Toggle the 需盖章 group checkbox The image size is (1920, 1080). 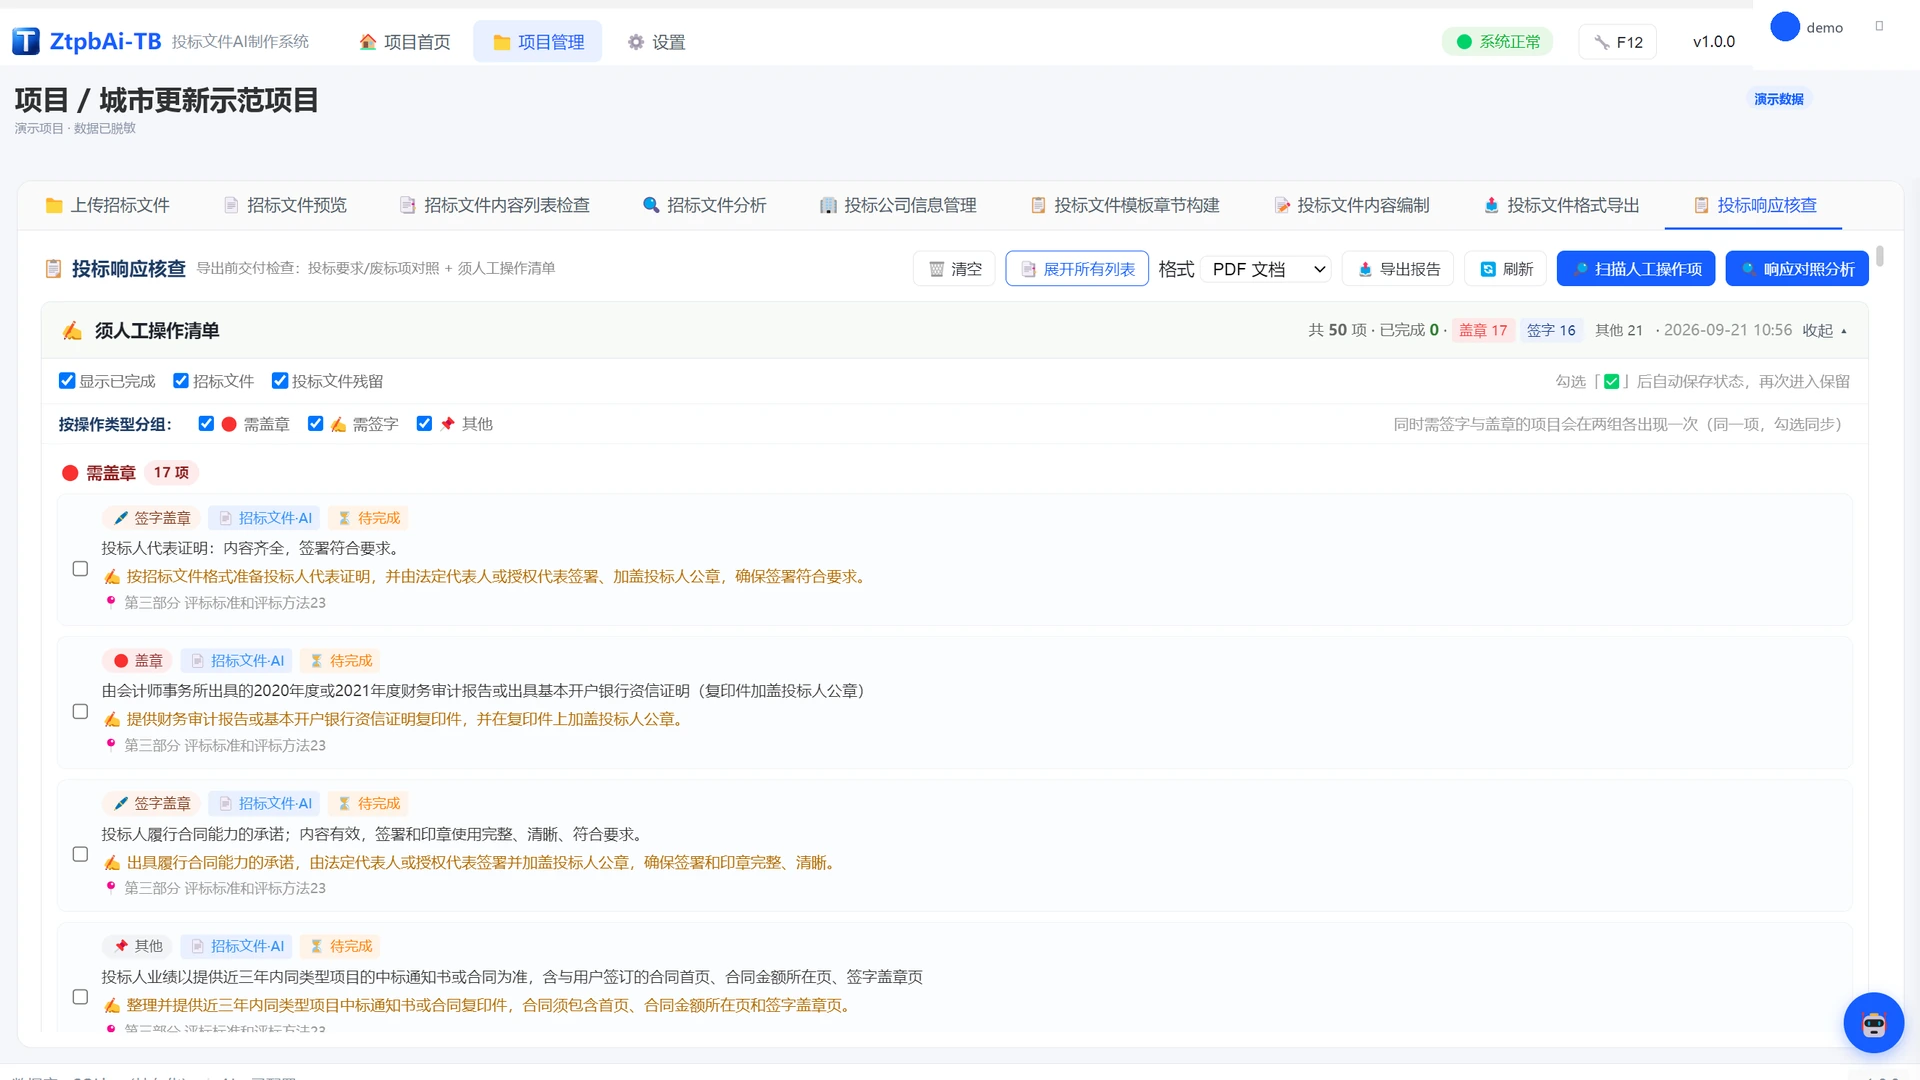[x=206, y=424]
